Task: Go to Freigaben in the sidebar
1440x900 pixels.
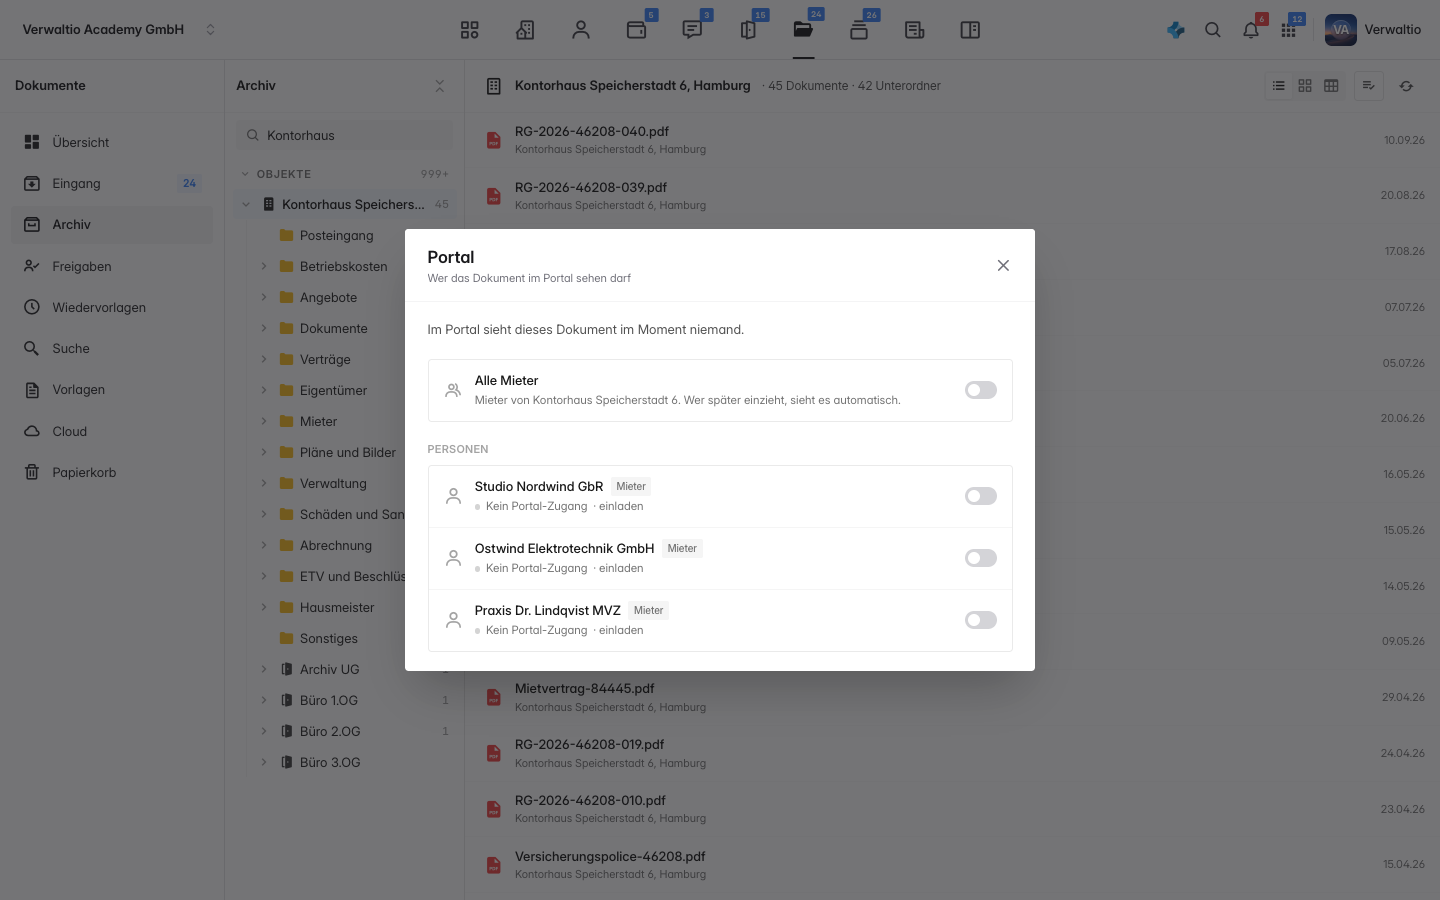Action: [112, 266]
